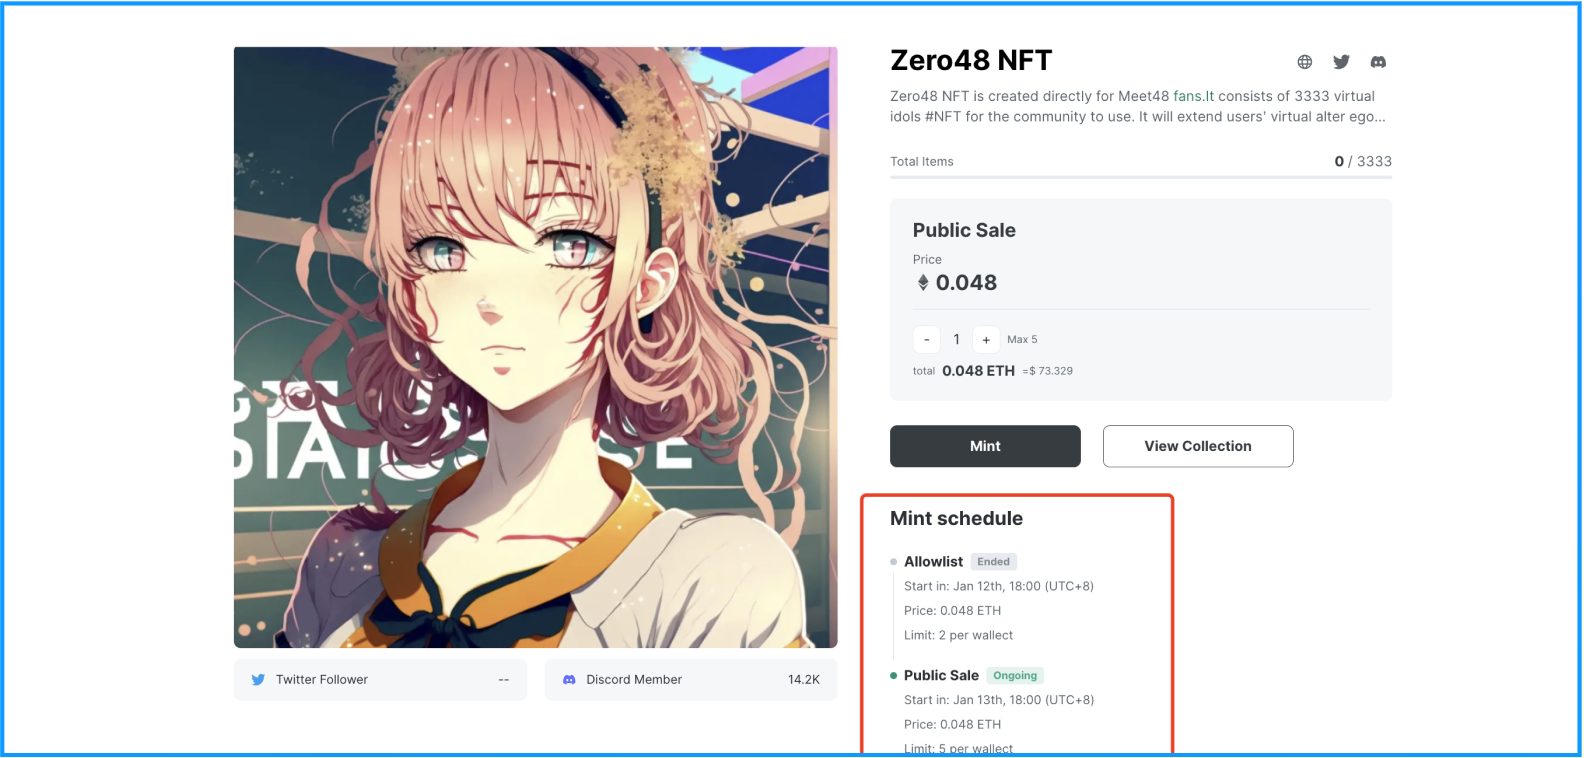Click the Twitter bird in the Follower card
1584x758 pixels.
(258, 679)
